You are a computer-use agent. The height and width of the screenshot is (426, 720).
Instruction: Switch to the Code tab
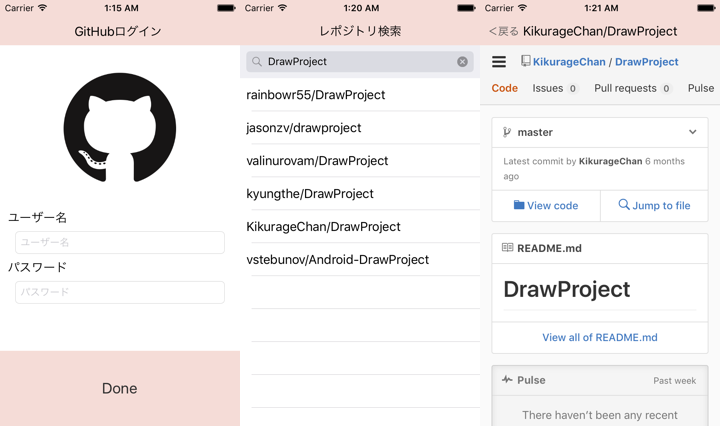(505, 88)
